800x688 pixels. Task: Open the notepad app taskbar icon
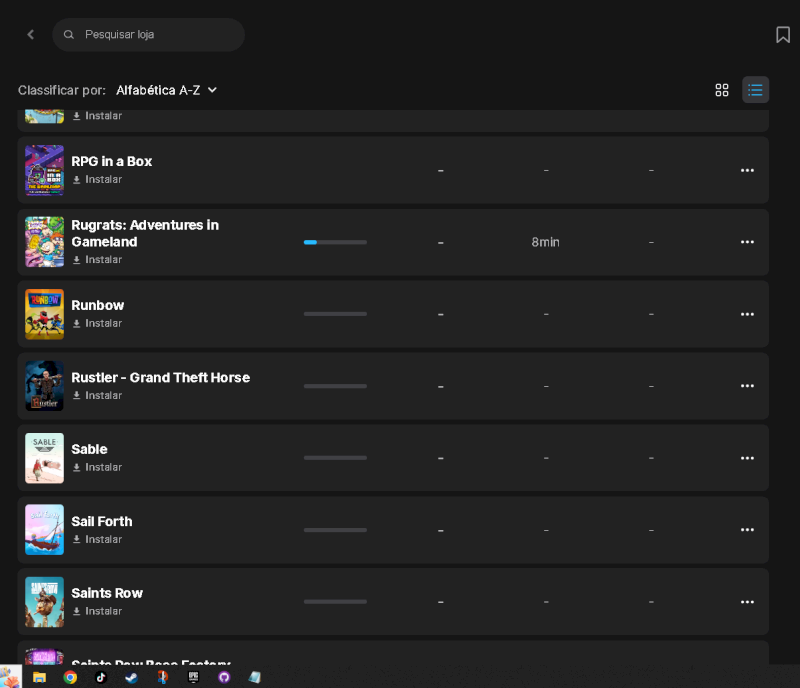(x=255, y=677)
